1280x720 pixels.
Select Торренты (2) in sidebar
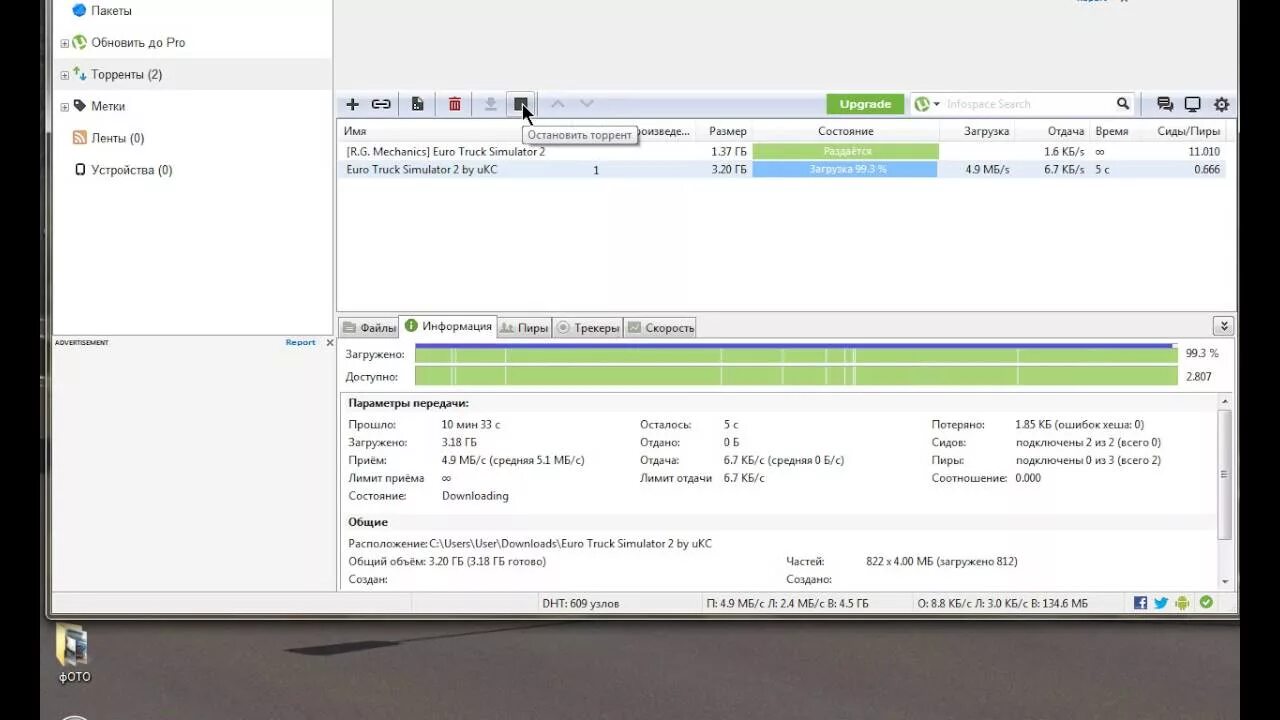(126, 75)
